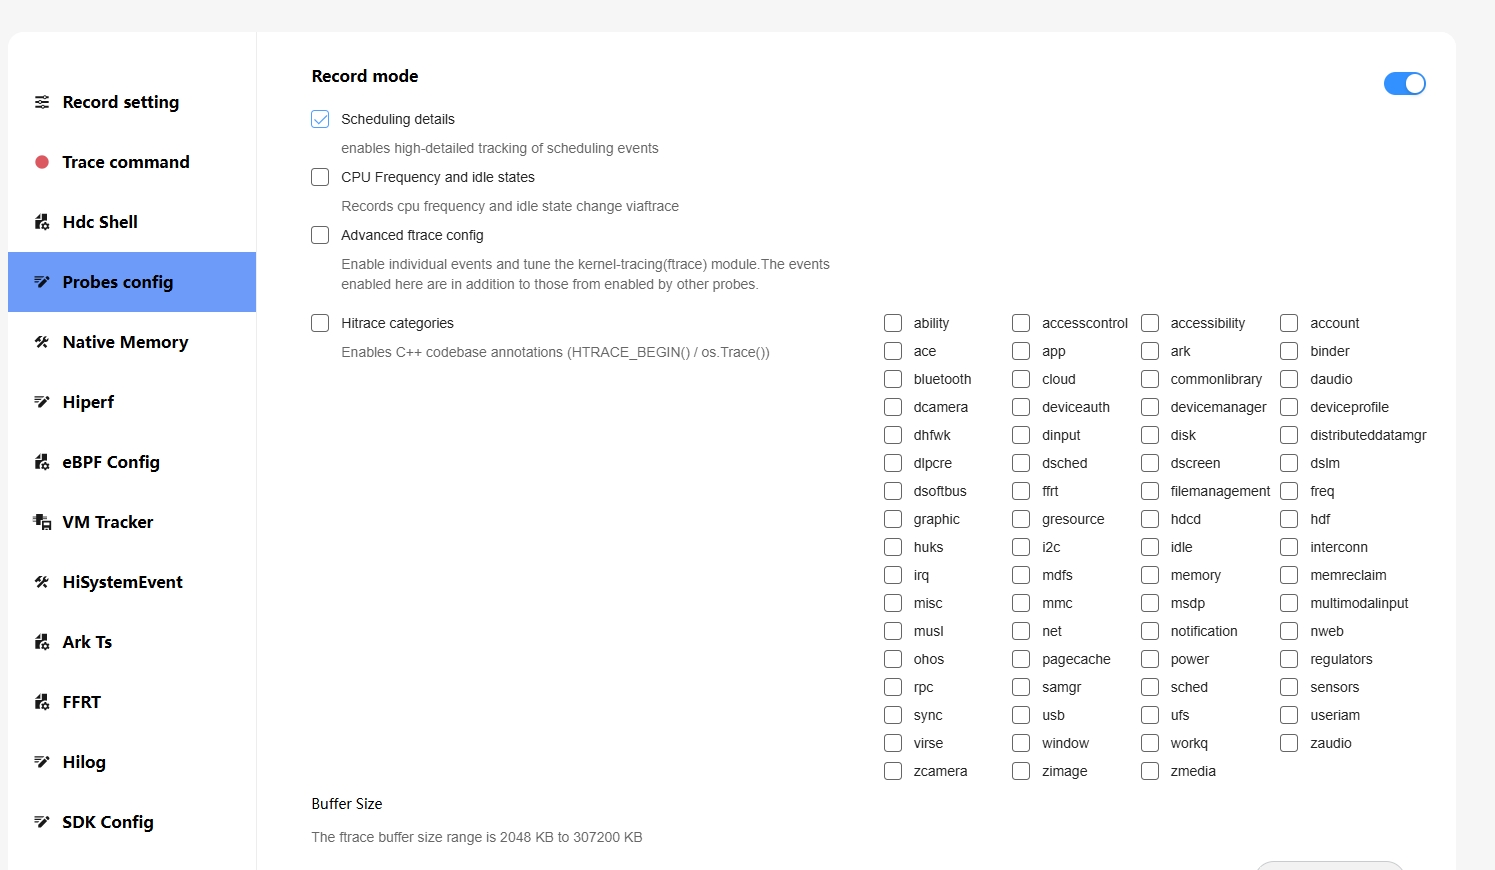Enable CPU Frequency and idle states
This screenshot has width=1495, height=870.
tap(320, 177)
